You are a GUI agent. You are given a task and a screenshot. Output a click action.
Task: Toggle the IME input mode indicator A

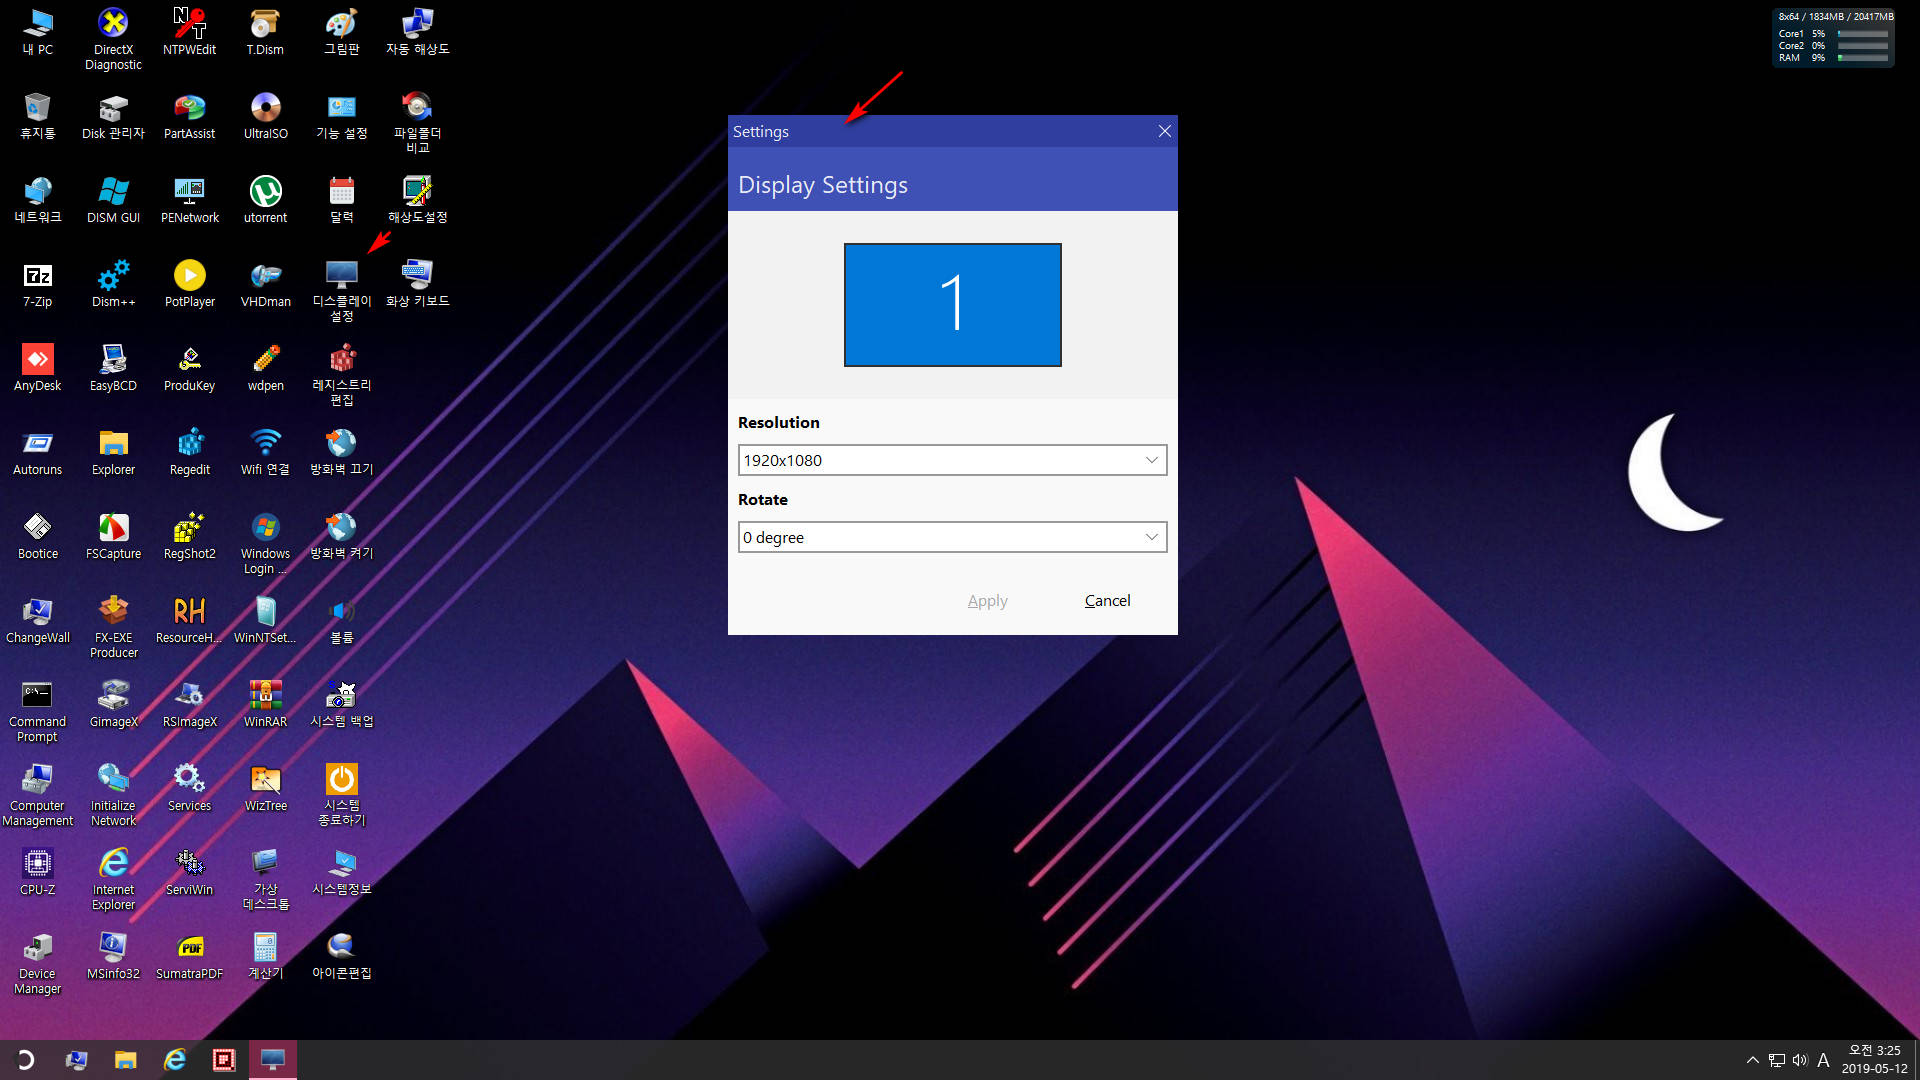pos(1823,1060)
